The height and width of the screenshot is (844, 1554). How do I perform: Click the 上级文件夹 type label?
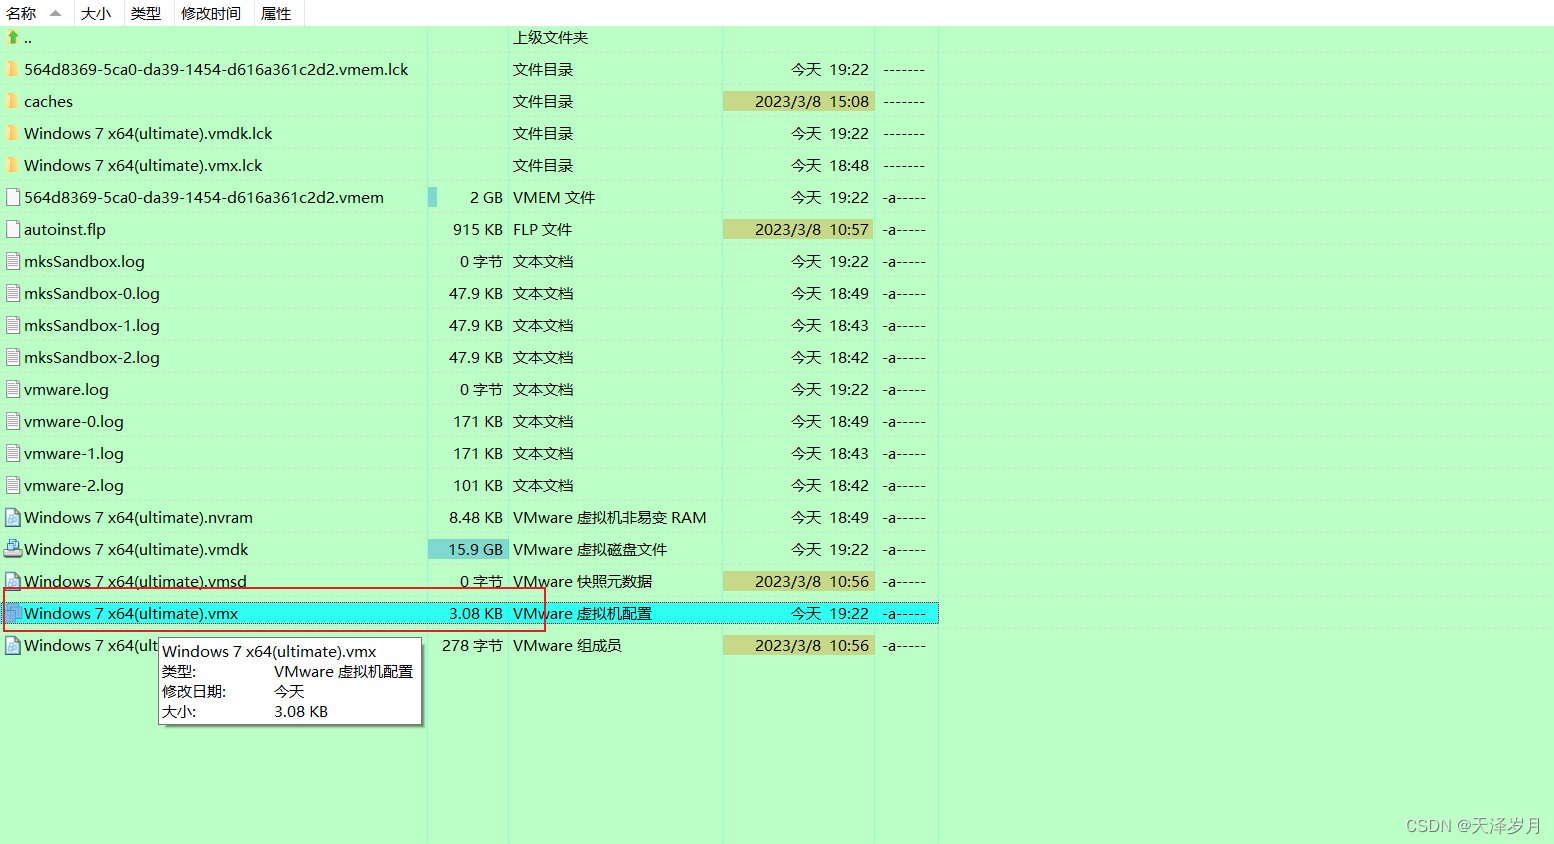pyautogui.click(x=550, y=37)
